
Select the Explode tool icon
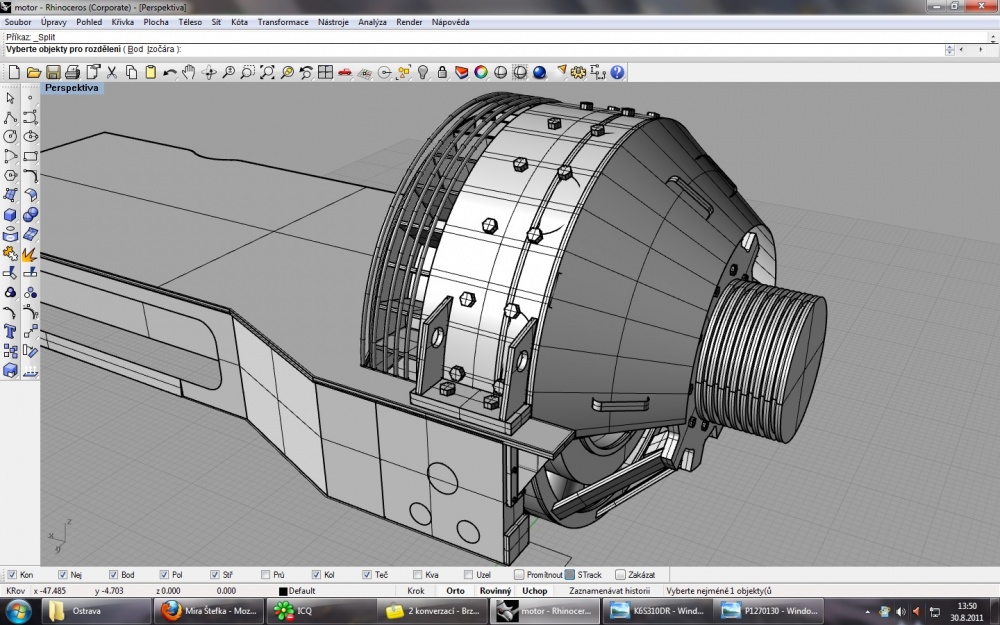[30, 254]
